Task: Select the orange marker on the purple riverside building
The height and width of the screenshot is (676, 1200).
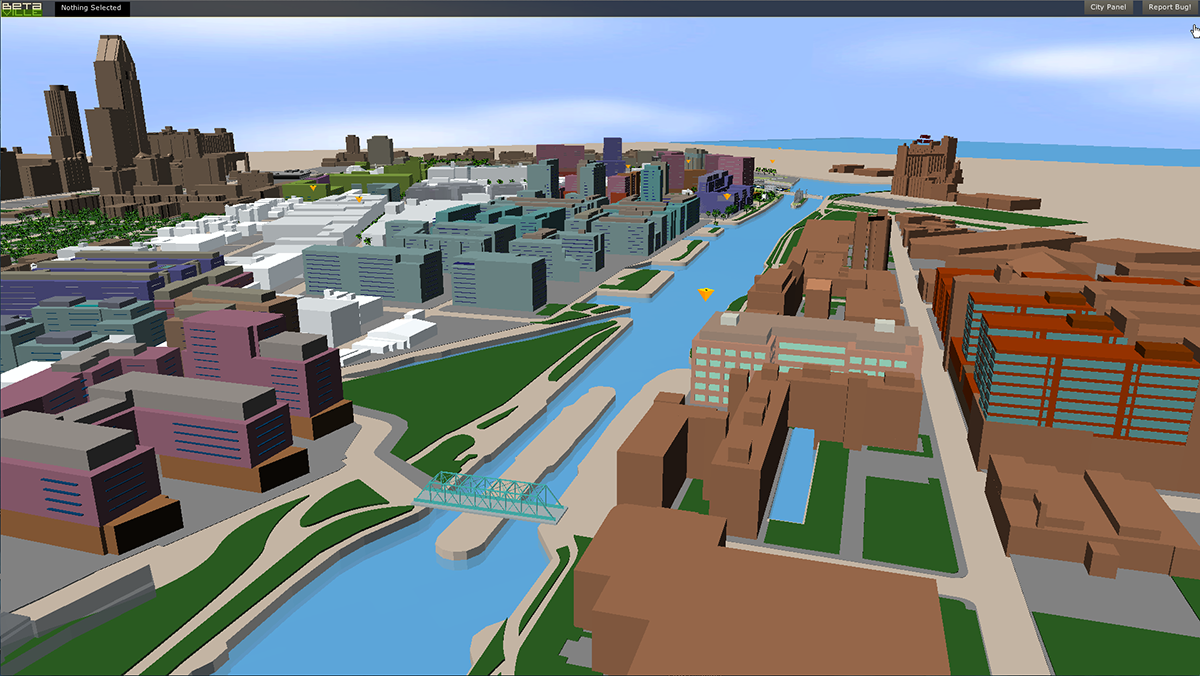Action: tap(727, 197)
